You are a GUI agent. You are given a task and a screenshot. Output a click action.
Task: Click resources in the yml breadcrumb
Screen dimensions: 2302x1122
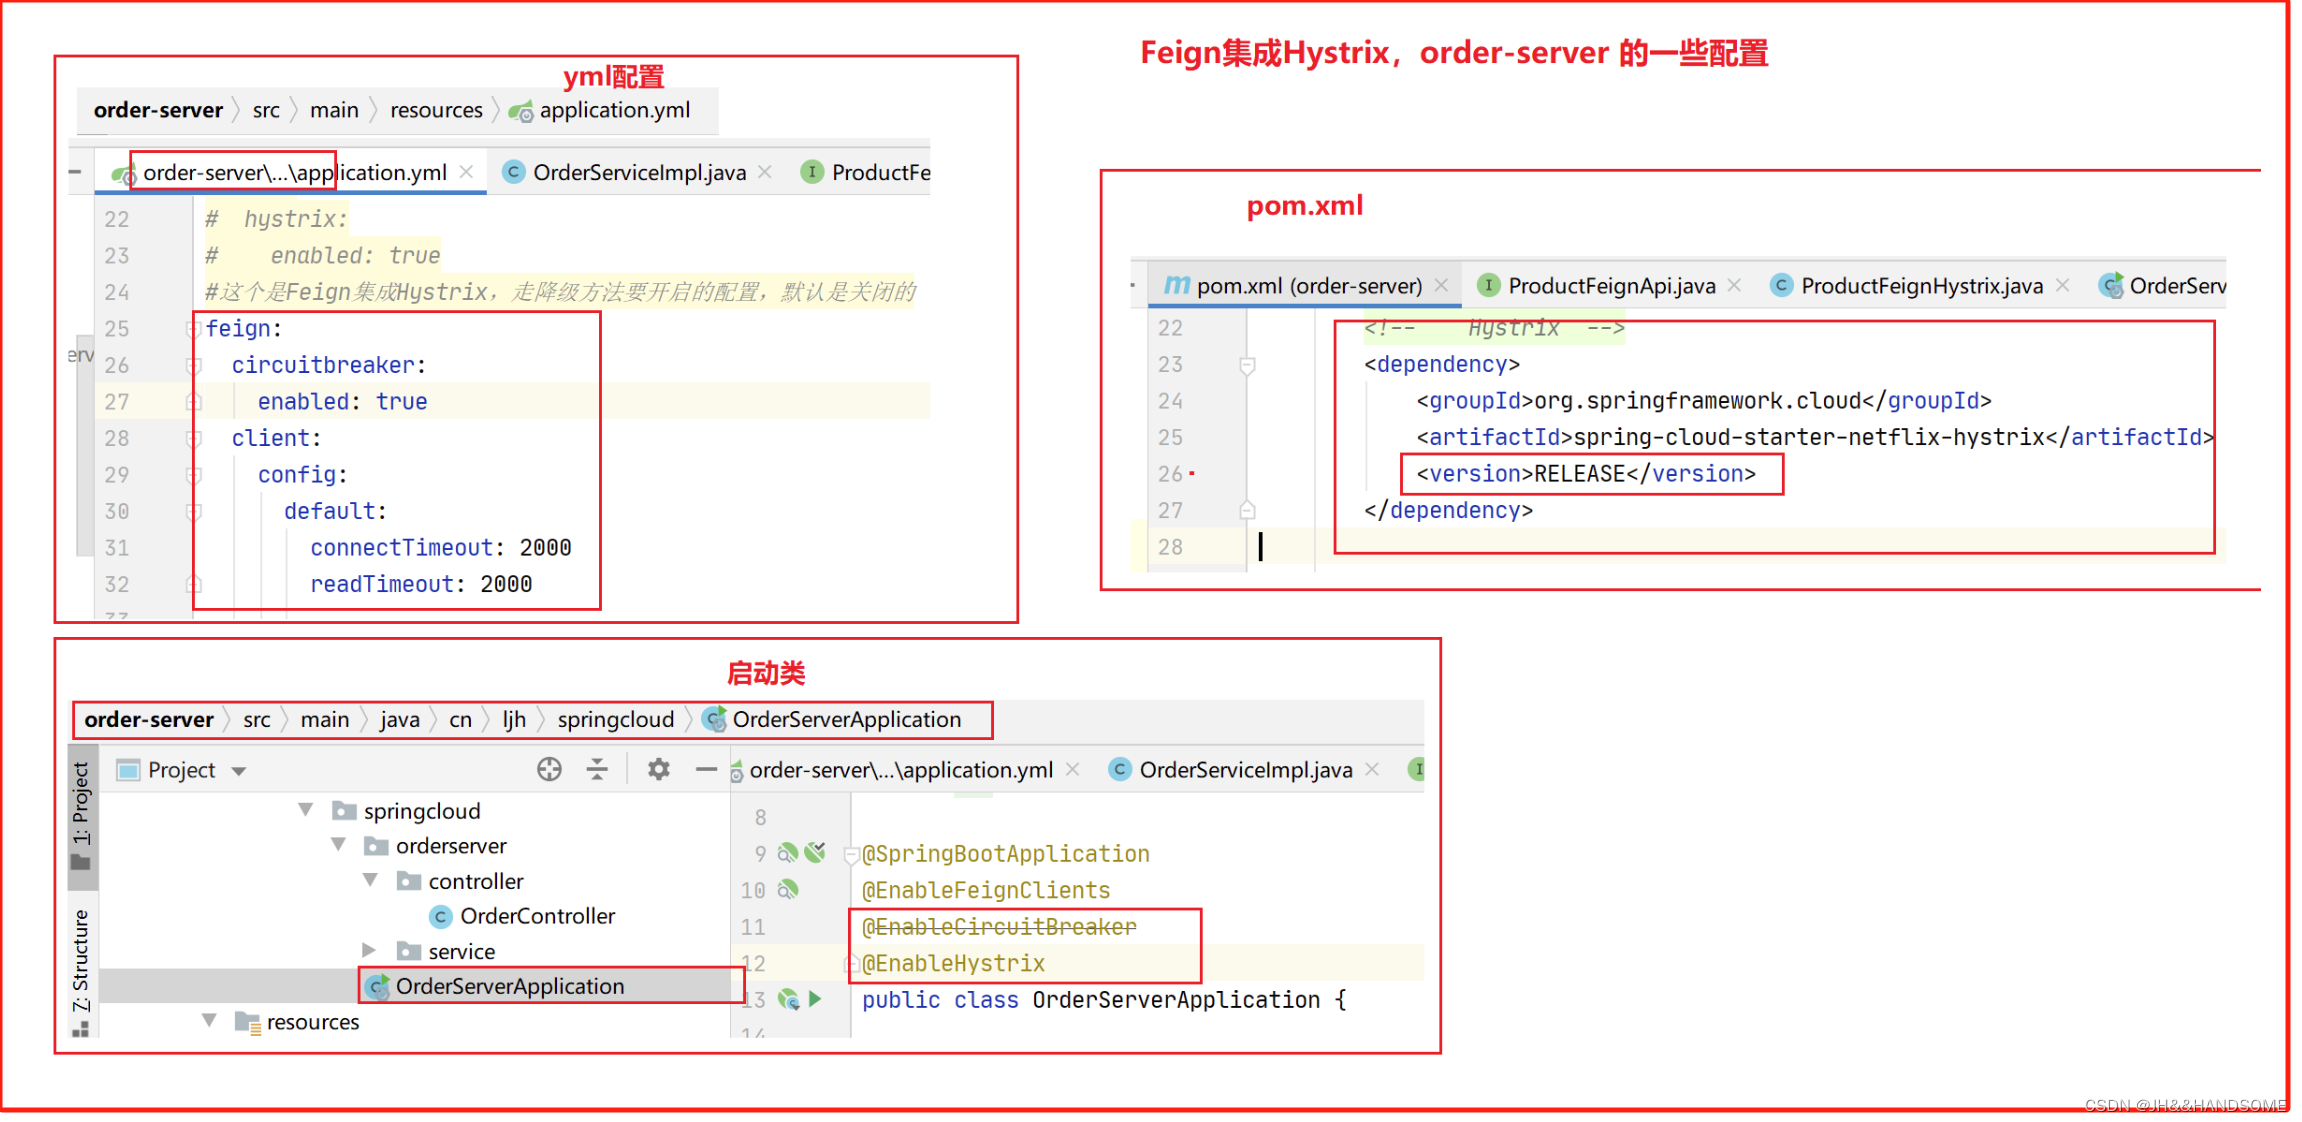coord(436,110)
